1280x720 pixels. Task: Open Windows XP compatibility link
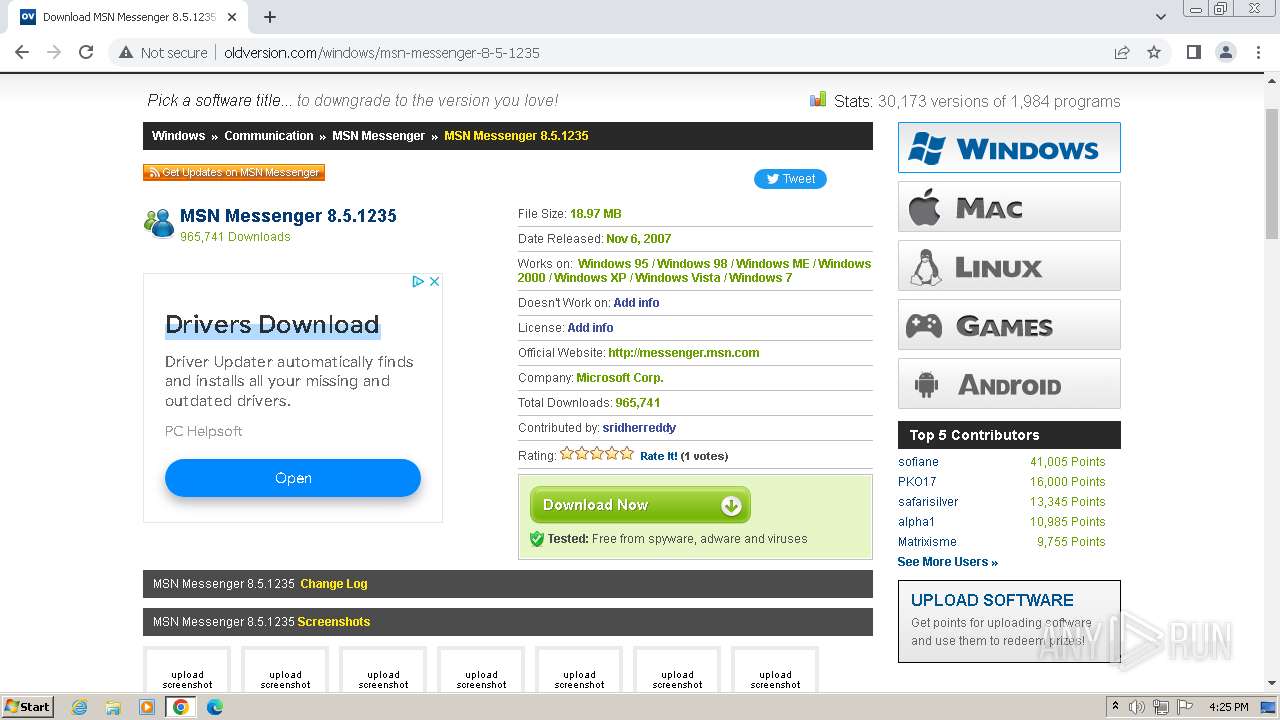pyautogui.click(x=590, y=278)
